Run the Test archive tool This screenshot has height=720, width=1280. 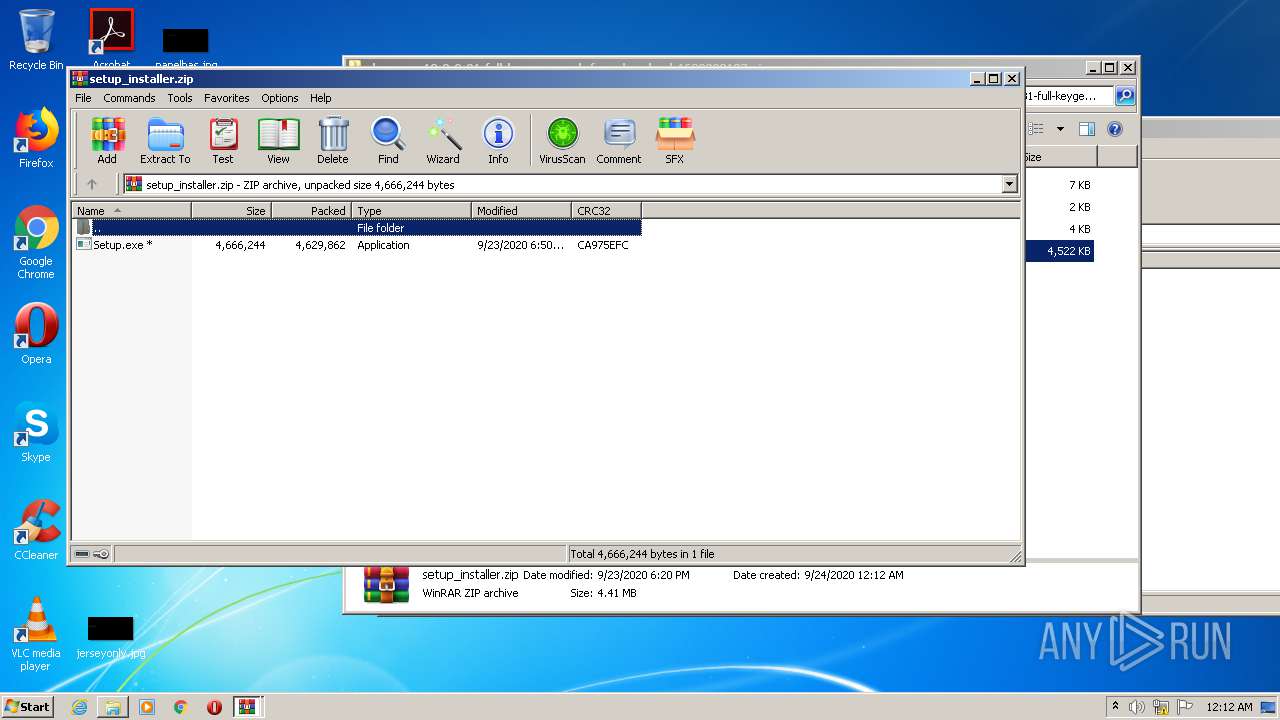(223, 140)
